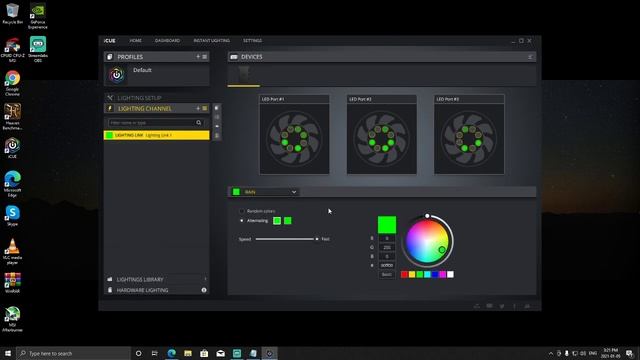This screenshot has height=360, width=640.
Task: Click the third icon in layer side toolbar
Action: click(217, 126)
